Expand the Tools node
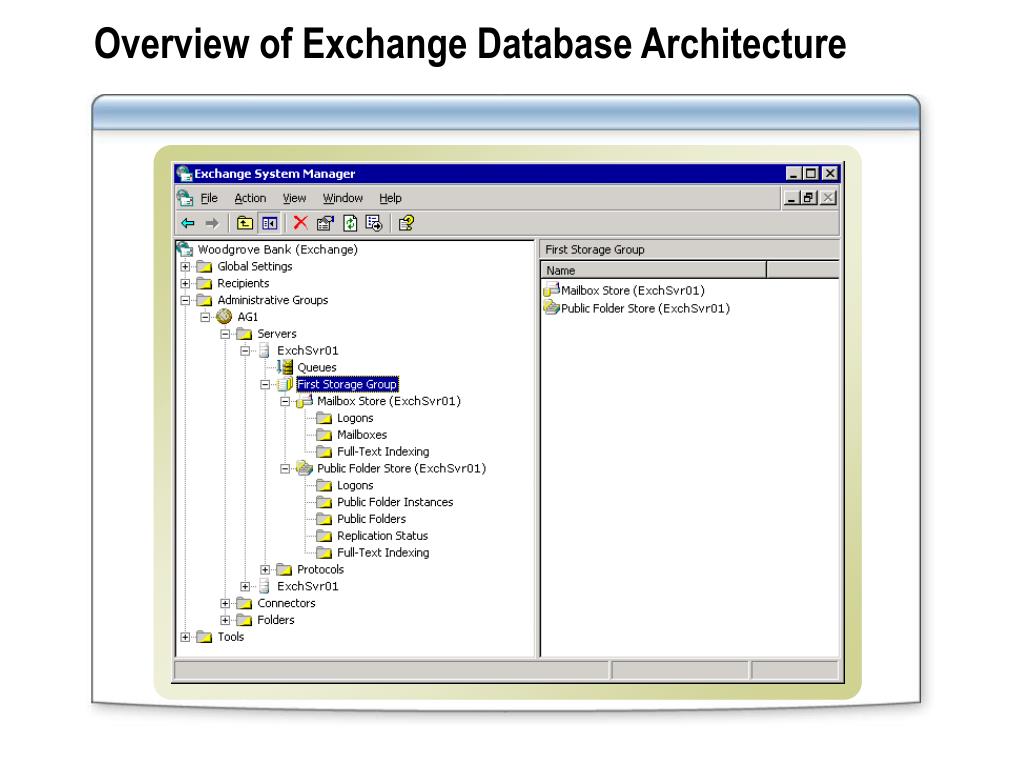Screen dimensions: 1024x768 (185, 637)
